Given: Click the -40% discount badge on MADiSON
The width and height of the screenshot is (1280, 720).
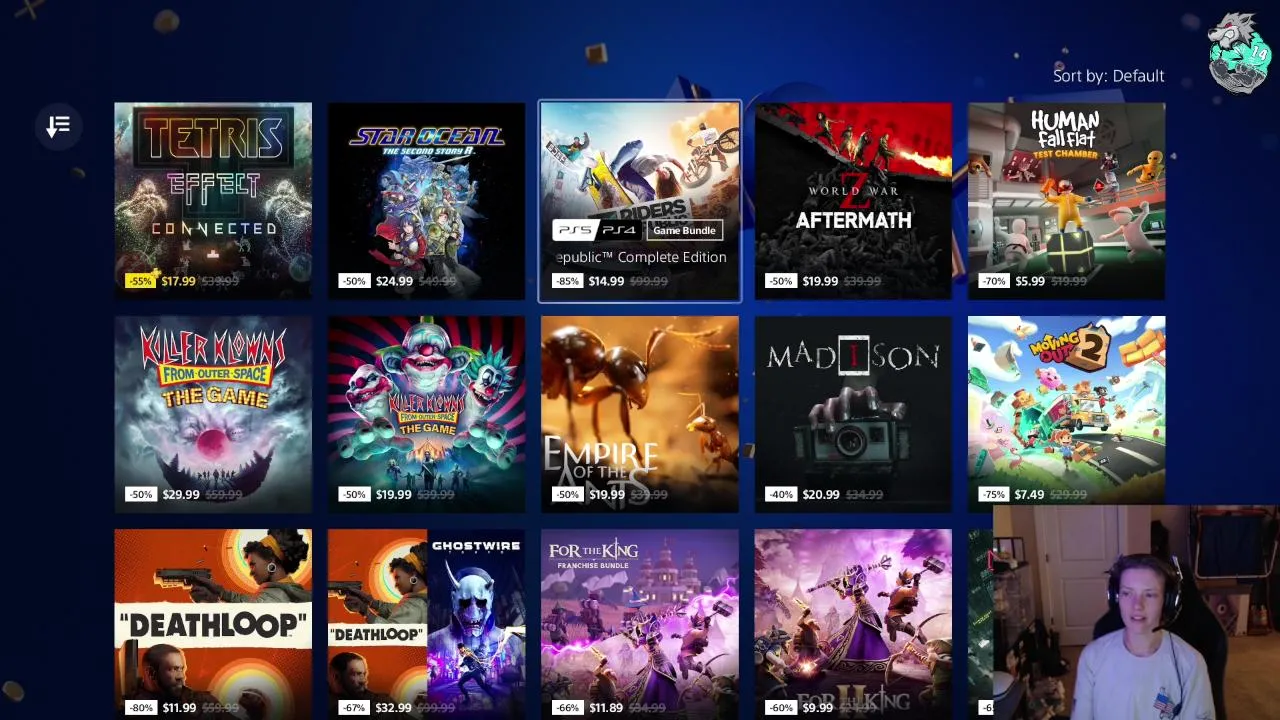Looking at the screenshot, I should (781, 494).
